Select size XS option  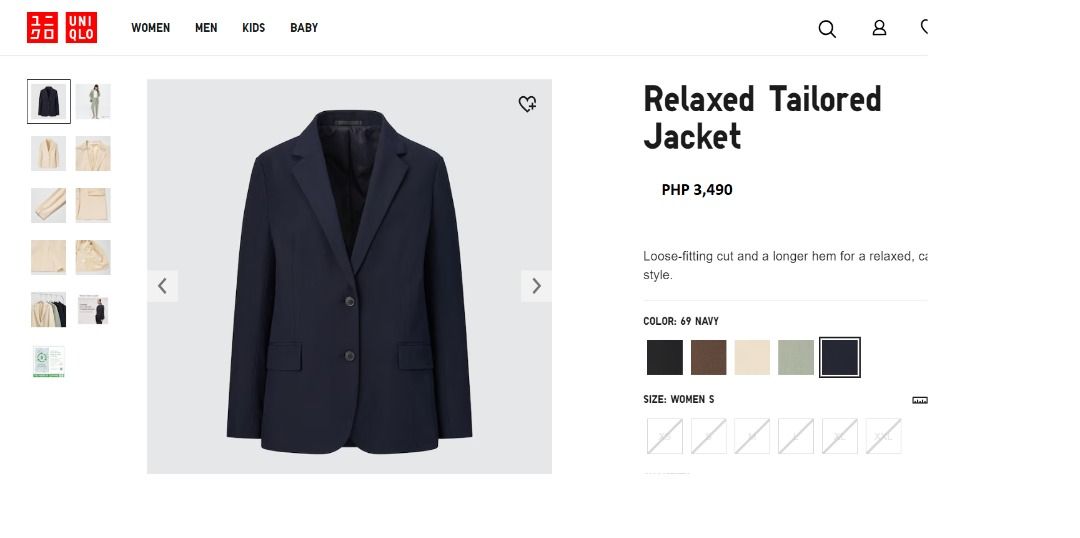click(x=665, y=436)
